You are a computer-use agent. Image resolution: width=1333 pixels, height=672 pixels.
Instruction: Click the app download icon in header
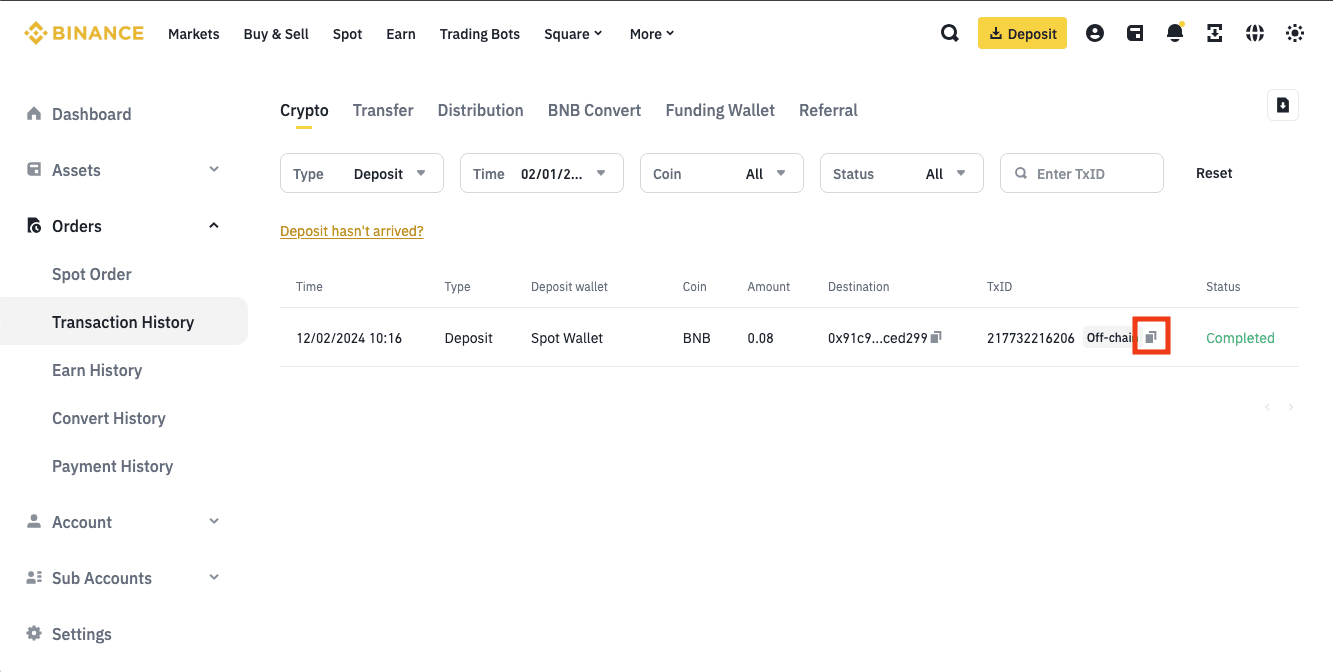(1215, 33)
